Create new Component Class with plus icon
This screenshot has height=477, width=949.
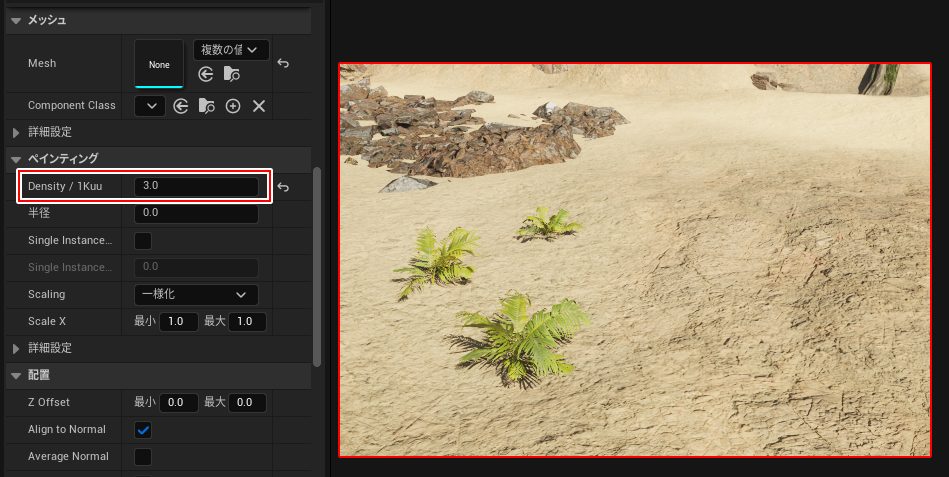[233, 106]
